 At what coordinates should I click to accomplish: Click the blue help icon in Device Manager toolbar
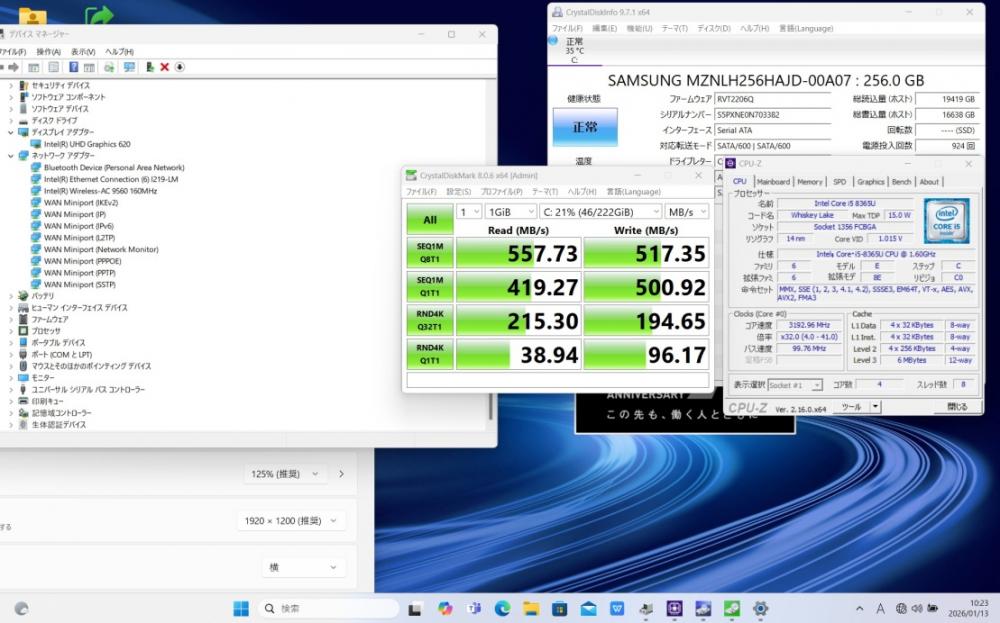(71, 67)
